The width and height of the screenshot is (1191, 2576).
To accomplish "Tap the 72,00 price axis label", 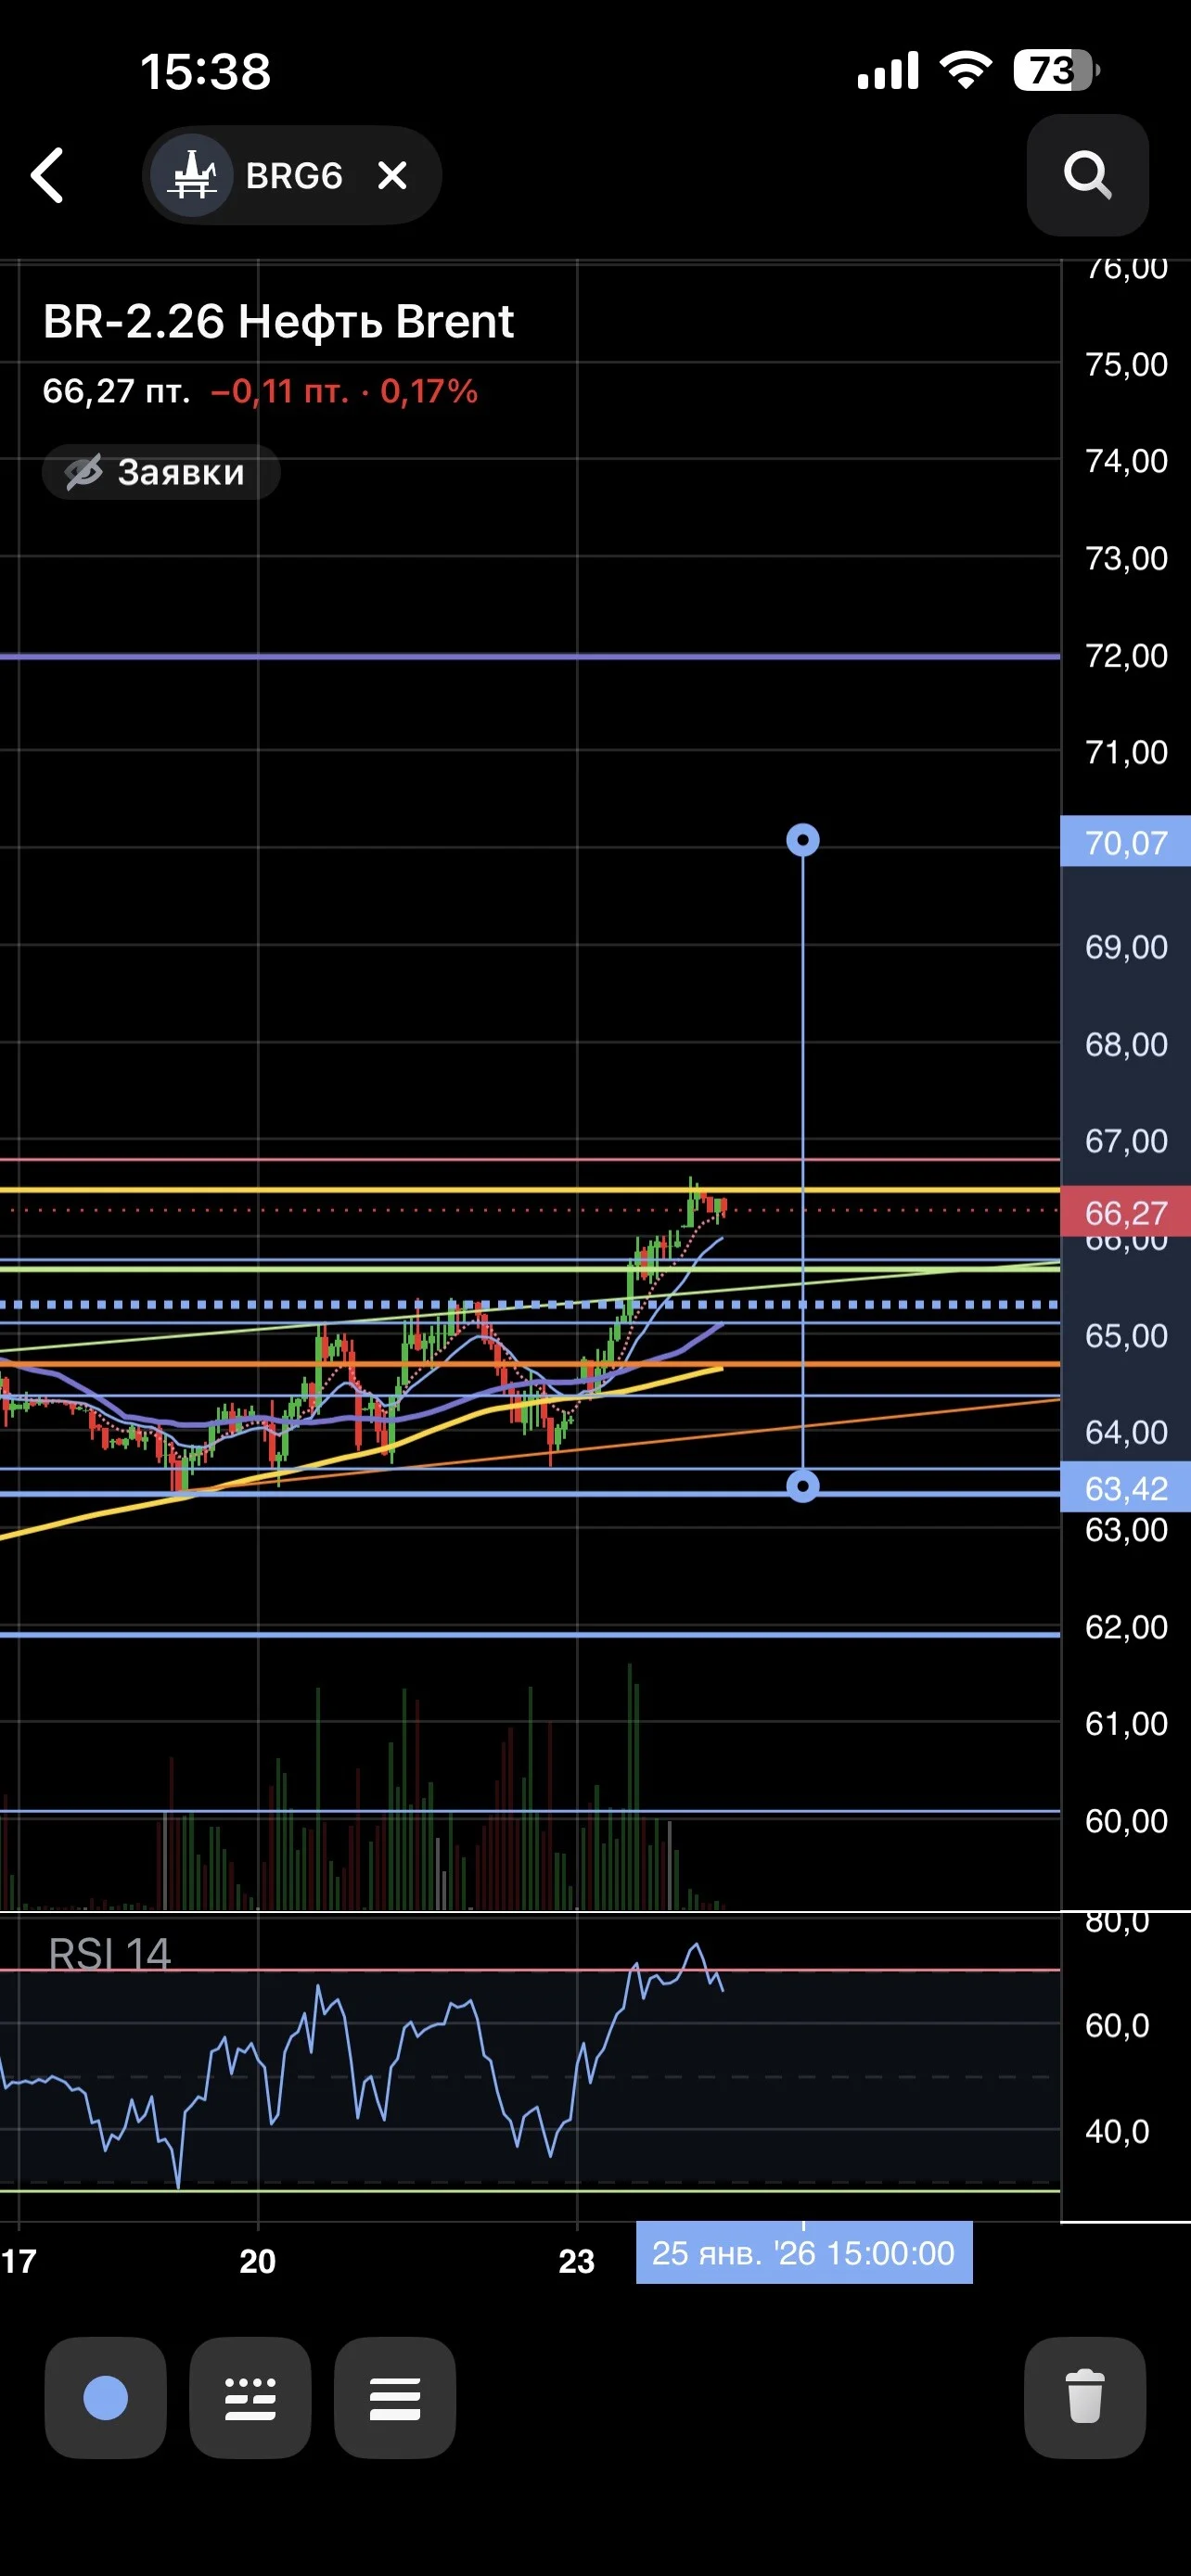I will click(1126, 656).
